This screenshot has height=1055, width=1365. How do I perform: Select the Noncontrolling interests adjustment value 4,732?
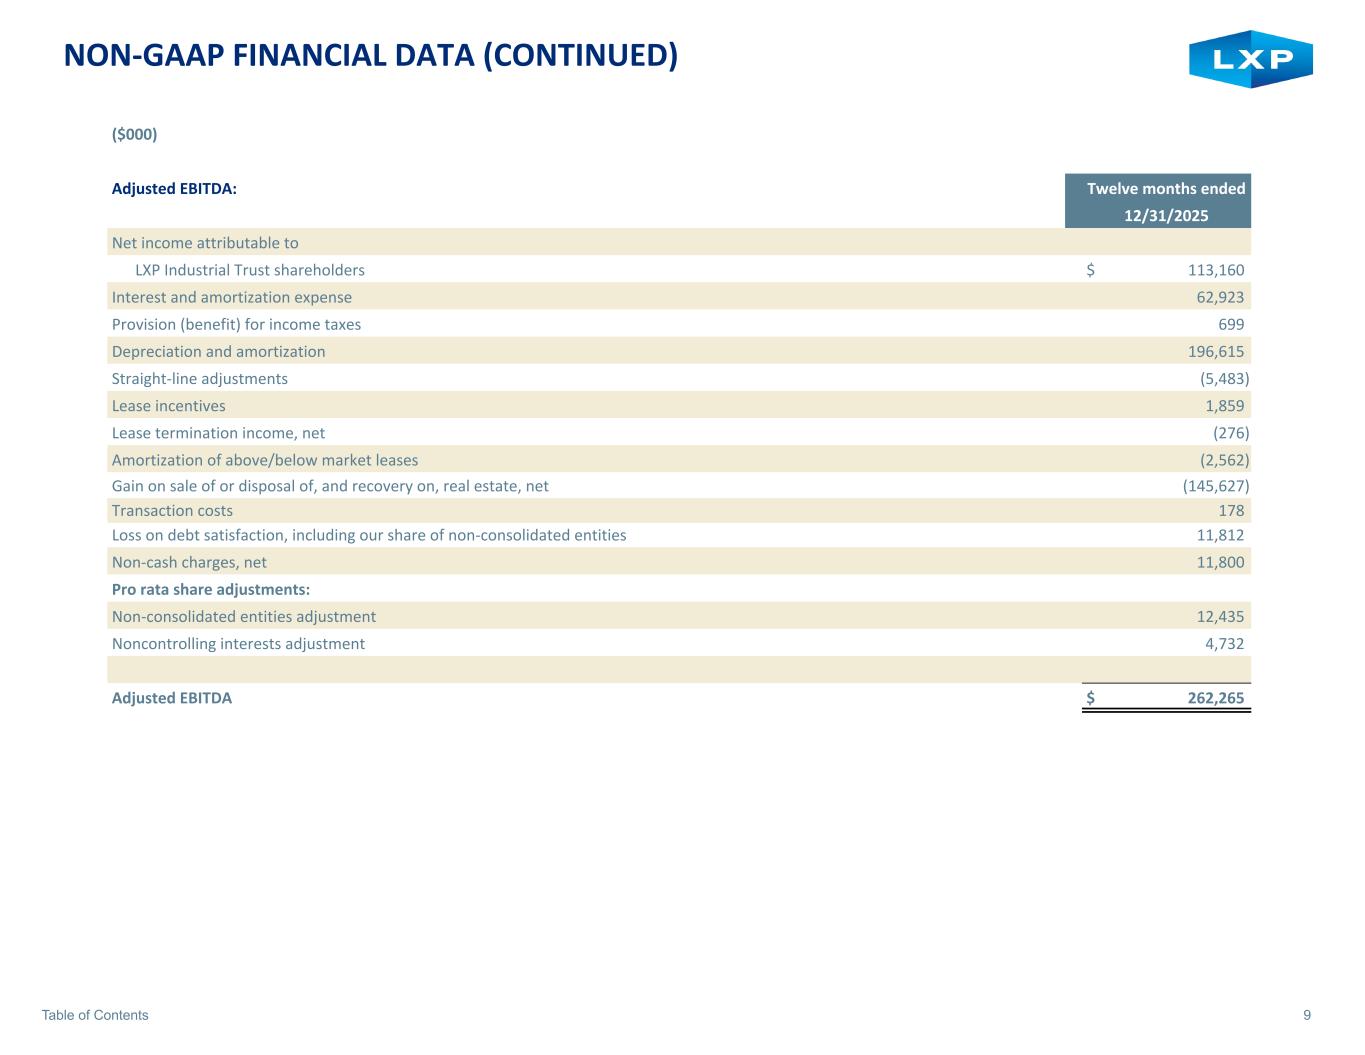tap(1224, 644)
